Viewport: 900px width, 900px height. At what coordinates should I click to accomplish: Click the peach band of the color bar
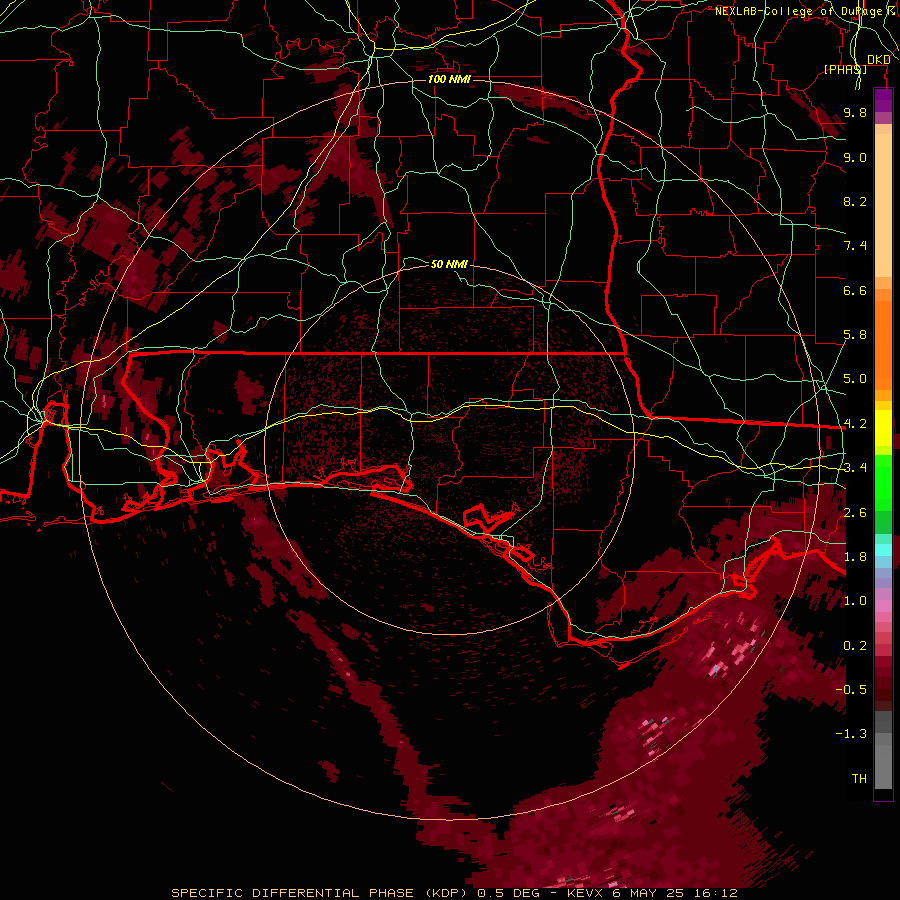coord(883,201)
